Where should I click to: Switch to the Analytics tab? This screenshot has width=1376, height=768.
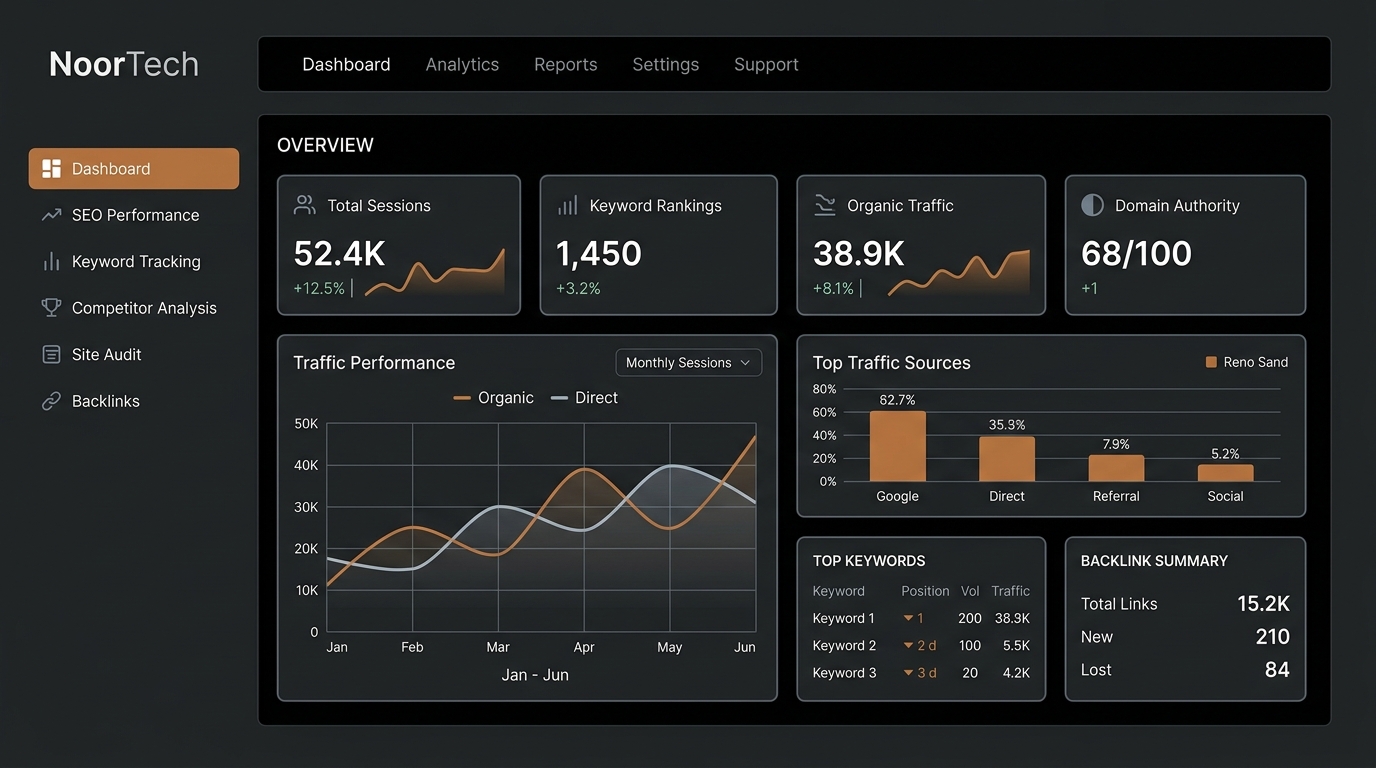coord(462,64)
